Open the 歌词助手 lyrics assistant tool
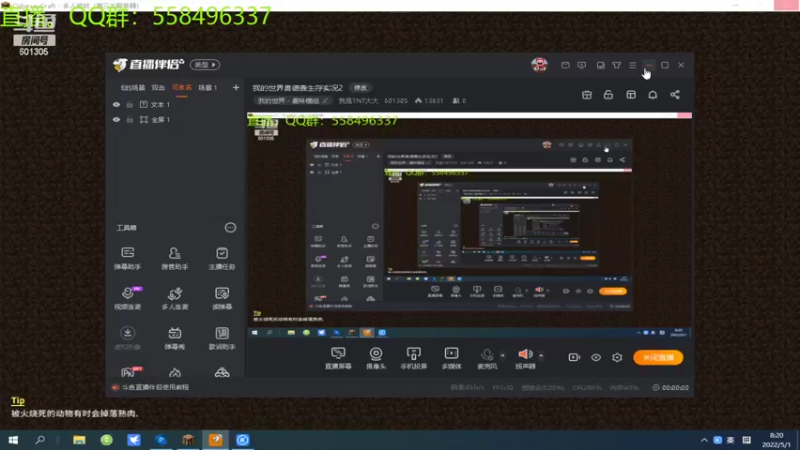This screenshot has width=800, height=450. click(222, 338)
